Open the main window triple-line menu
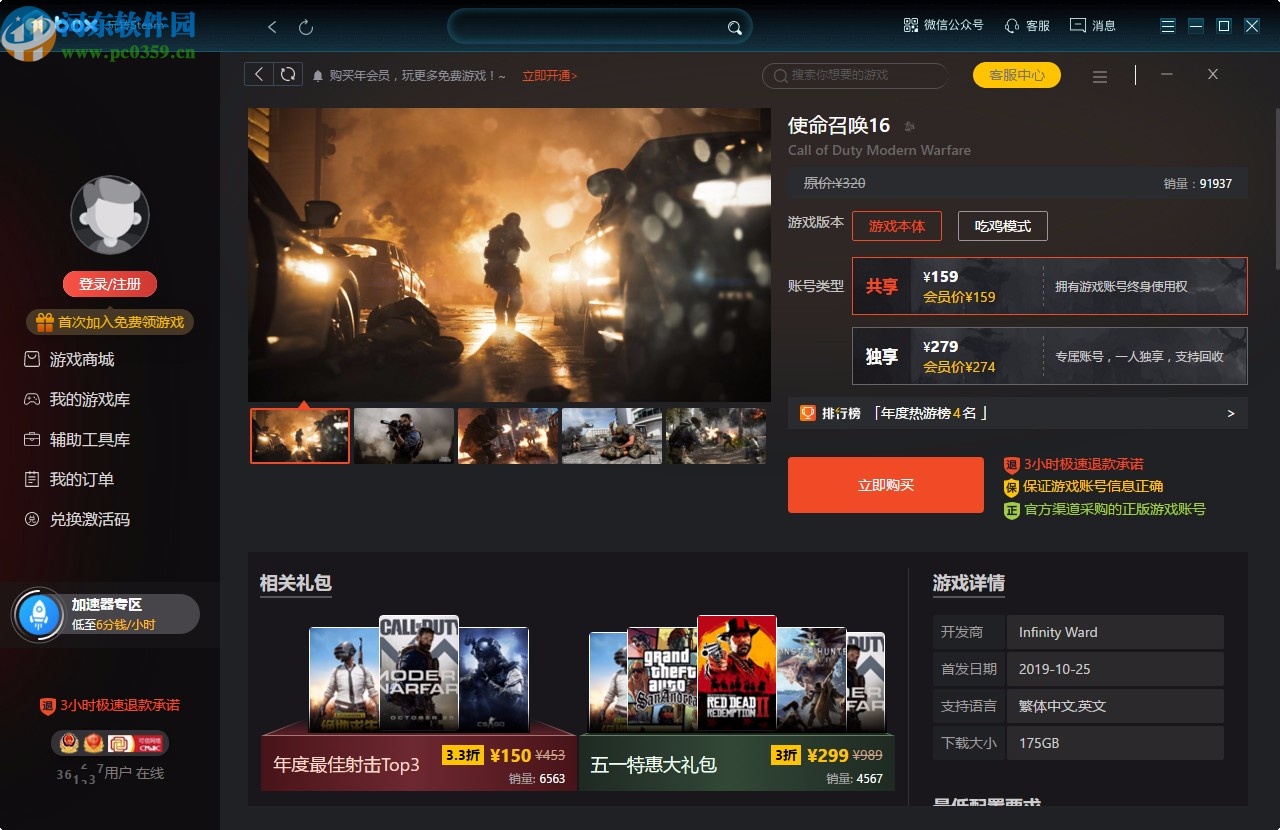 coord(1167,24)
